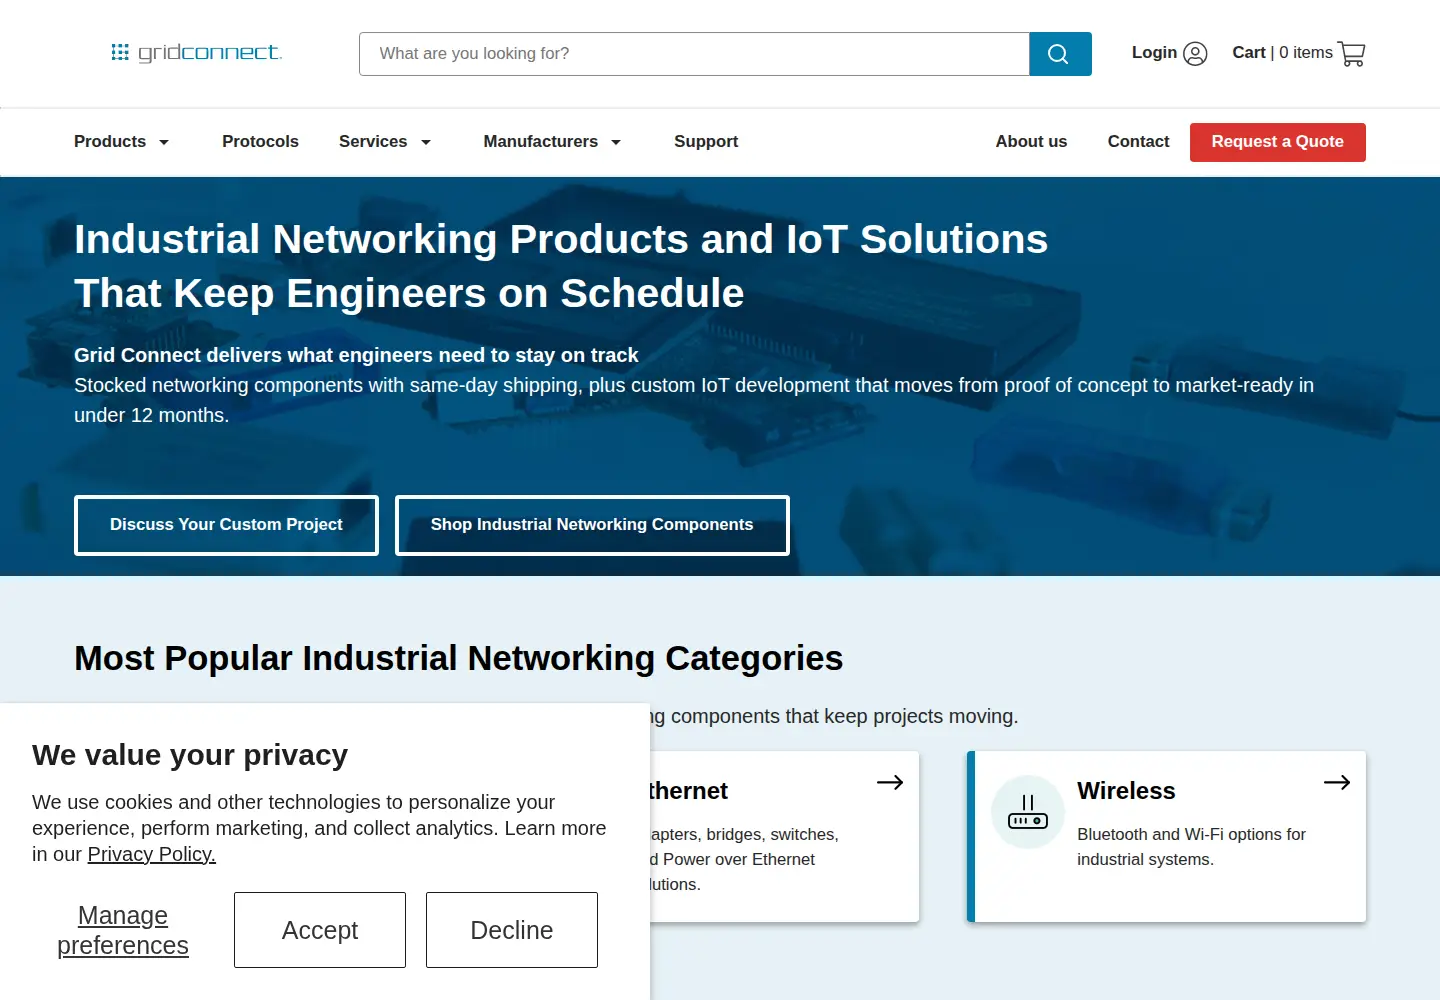
Task: Click Discuss Your Custom Project button
Action: [x=226, y=525]
